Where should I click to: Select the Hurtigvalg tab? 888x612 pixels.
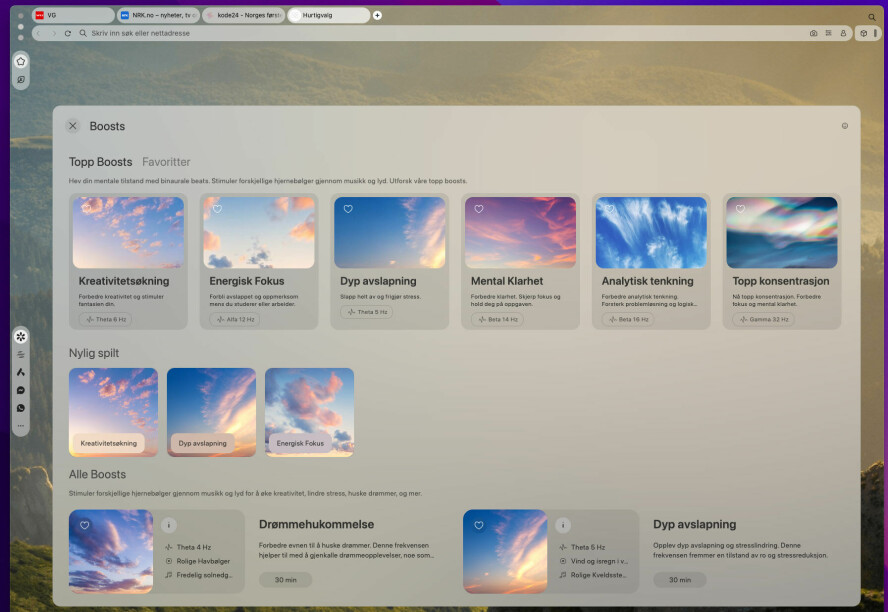(329, 15)
